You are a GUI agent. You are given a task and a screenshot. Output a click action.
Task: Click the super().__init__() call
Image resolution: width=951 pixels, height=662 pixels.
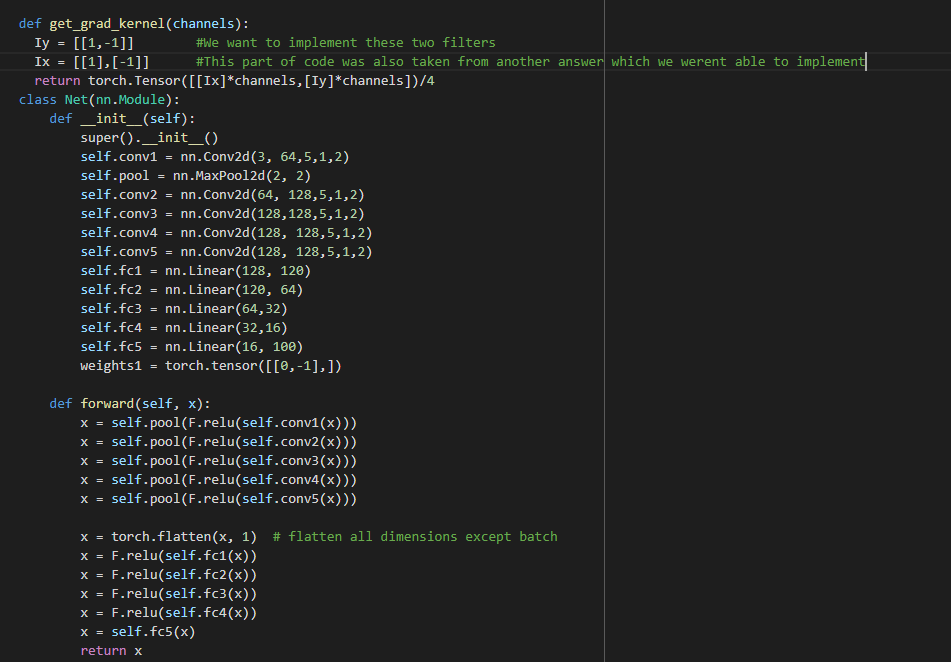149,138
